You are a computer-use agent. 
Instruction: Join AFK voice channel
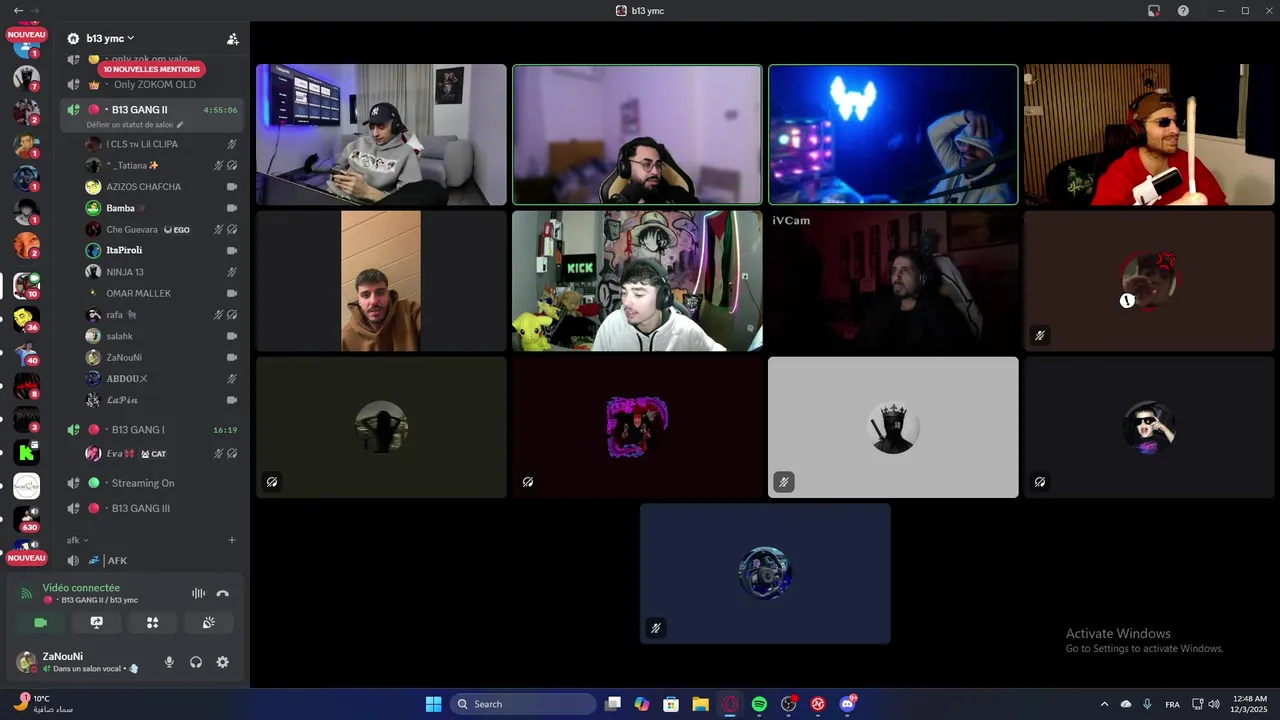(152, 561)
